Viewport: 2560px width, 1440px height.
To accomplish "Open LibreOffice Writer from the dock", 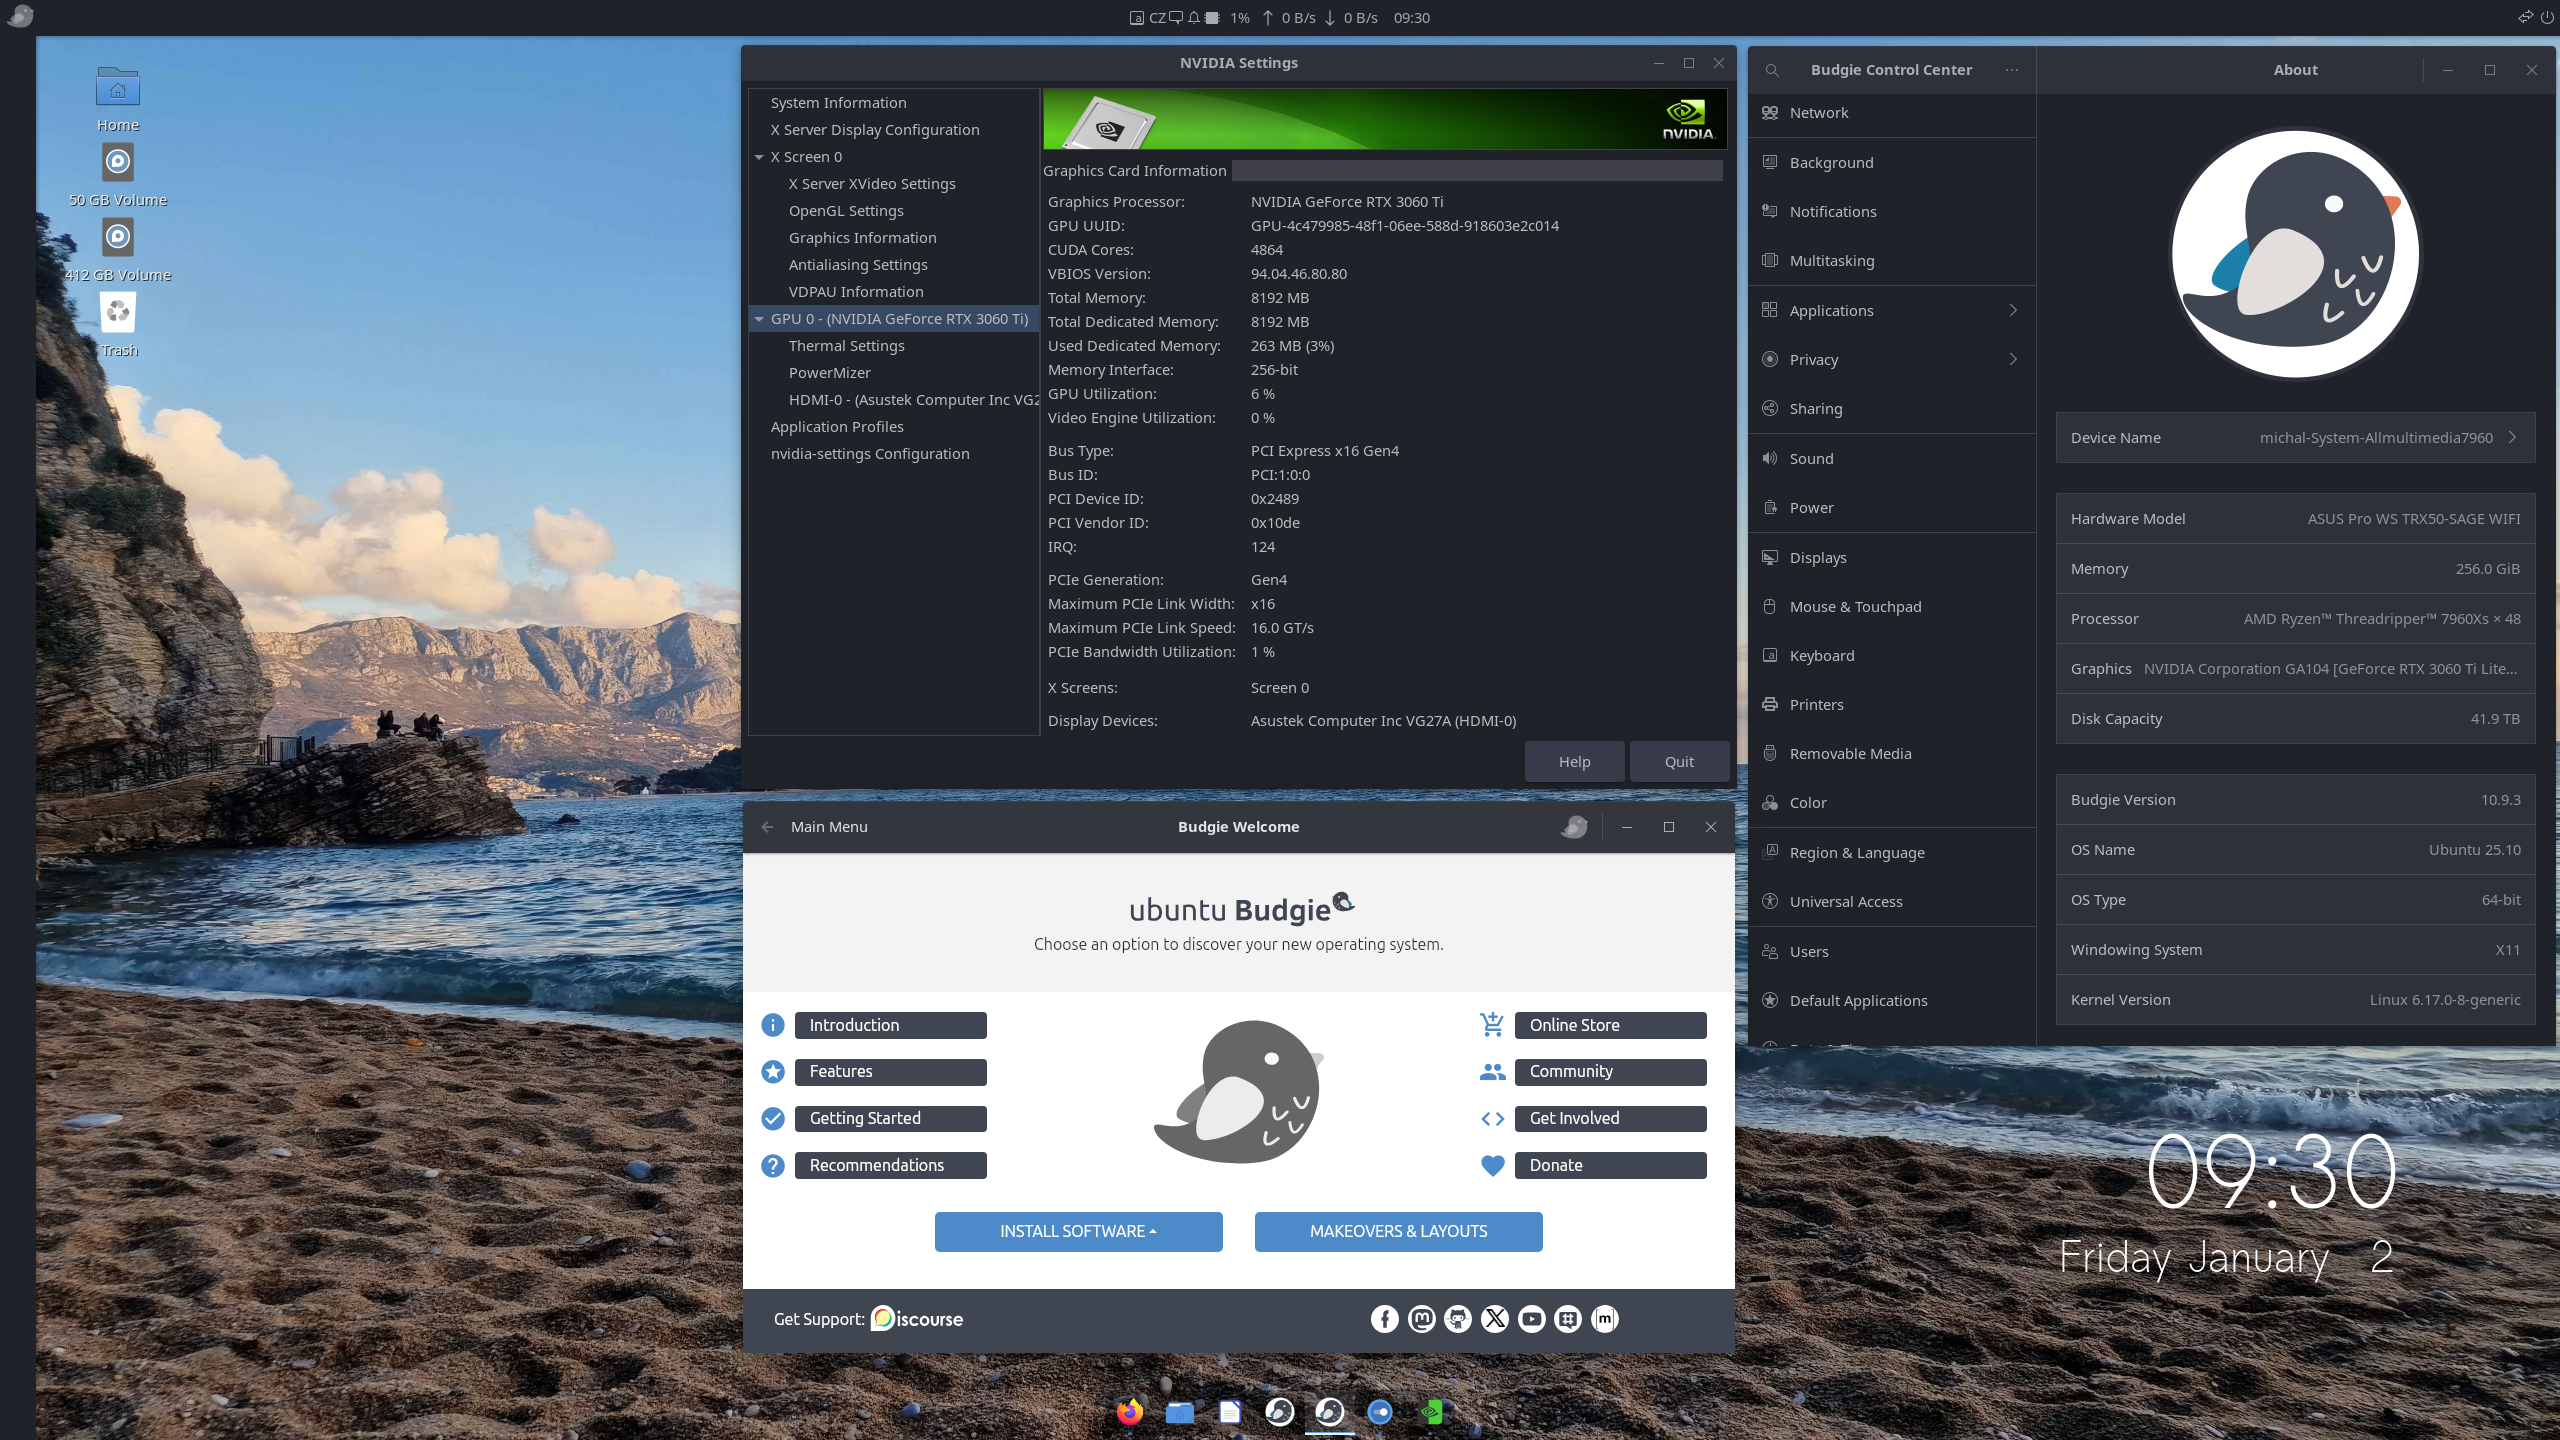I will (1230, 1411).
